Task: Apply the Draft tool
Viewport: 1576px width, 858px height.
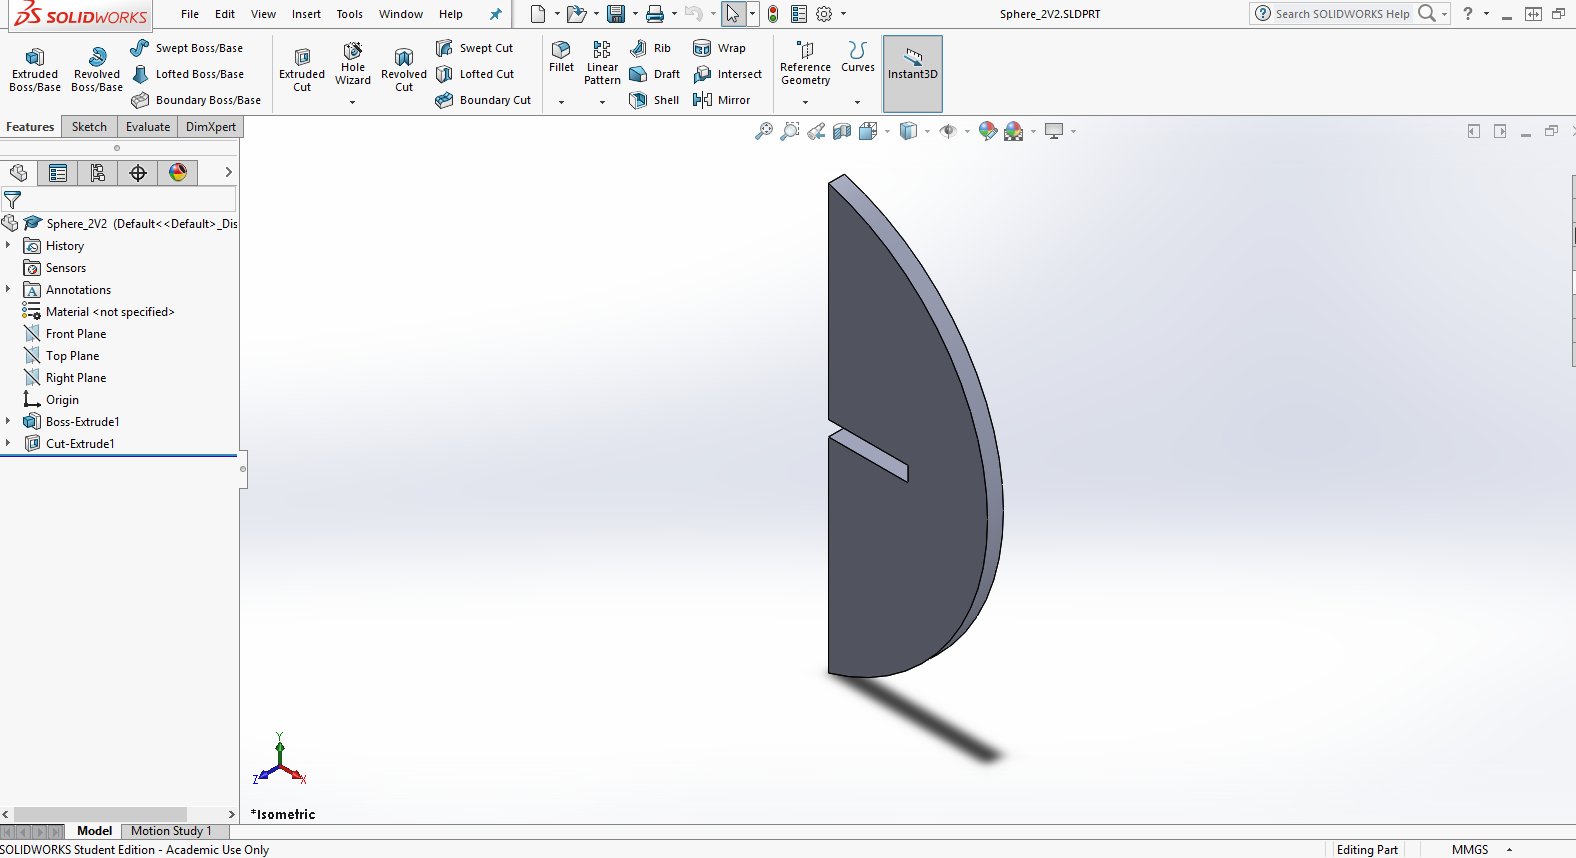Action: tap(654, 74)
